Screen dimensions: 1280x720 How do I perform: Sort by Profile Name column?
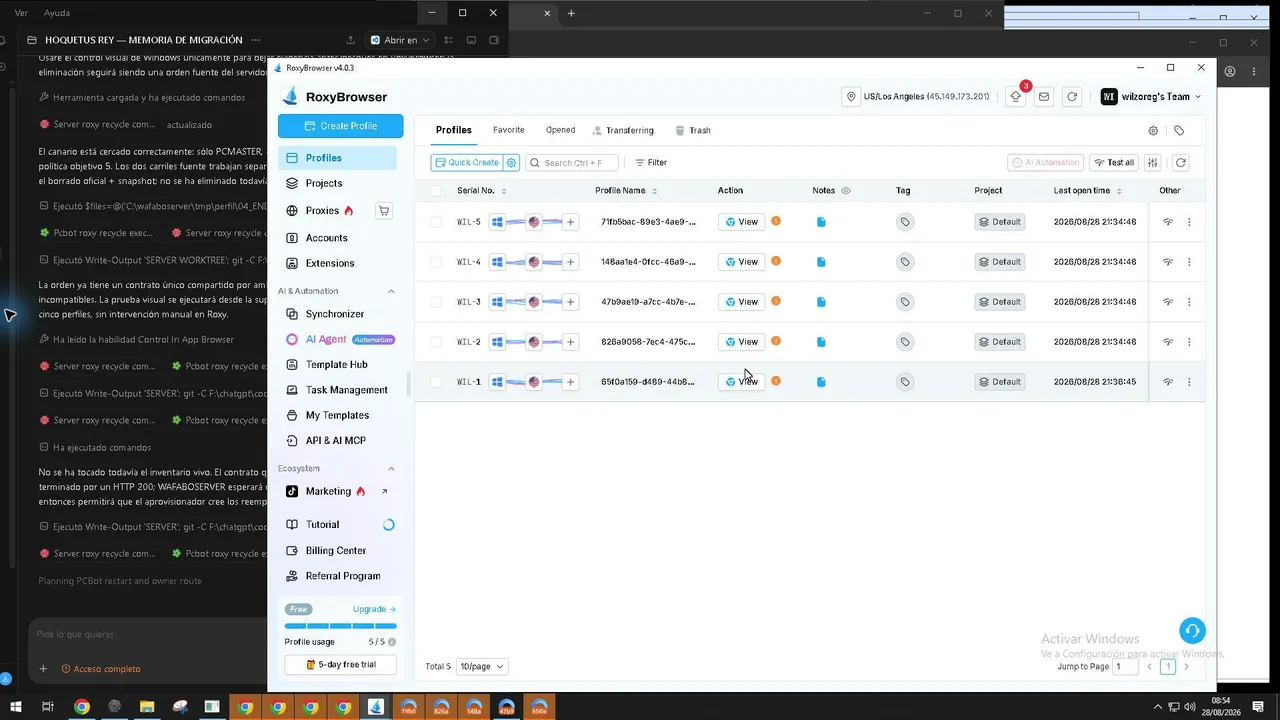click(x=654, y=191)
